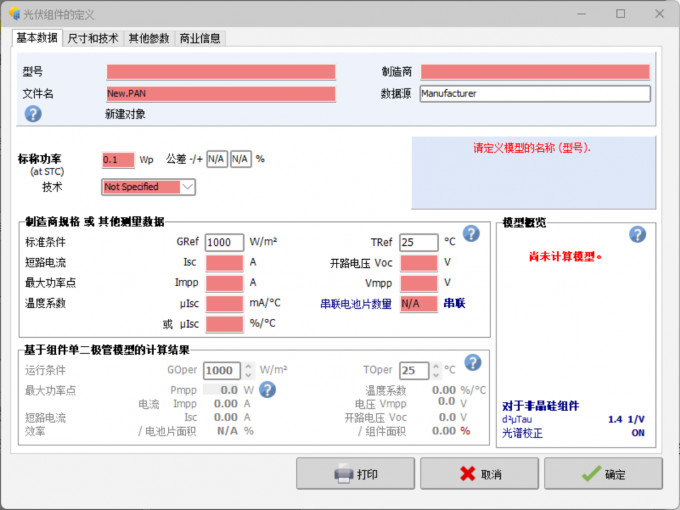680x510 pixels.
Task: Open the help icon under the file name
Action: (x=33, y=114)
